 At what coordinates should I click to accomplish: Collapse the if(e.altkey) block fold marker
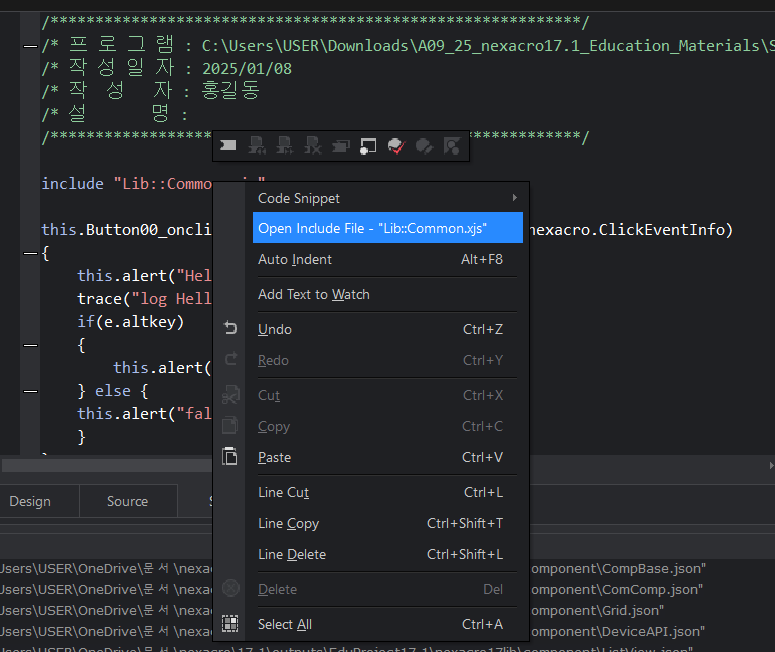click(31, 345)
